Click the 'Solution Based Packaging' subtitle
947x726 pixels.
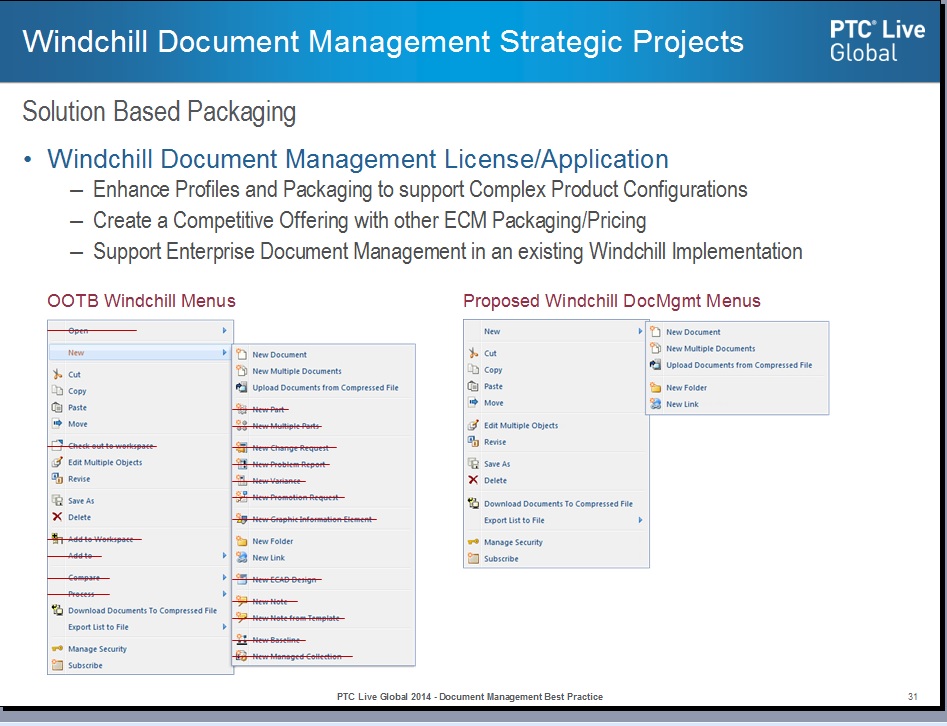click(159, 112)
